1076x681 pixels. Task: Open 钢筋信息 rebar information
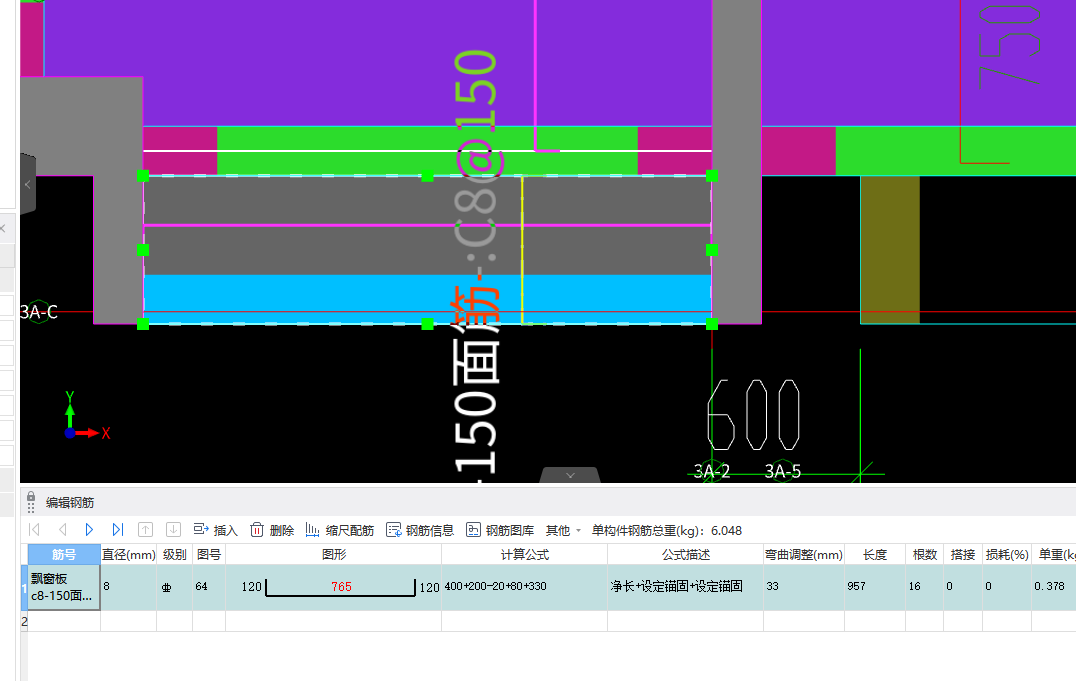(420, 530)
